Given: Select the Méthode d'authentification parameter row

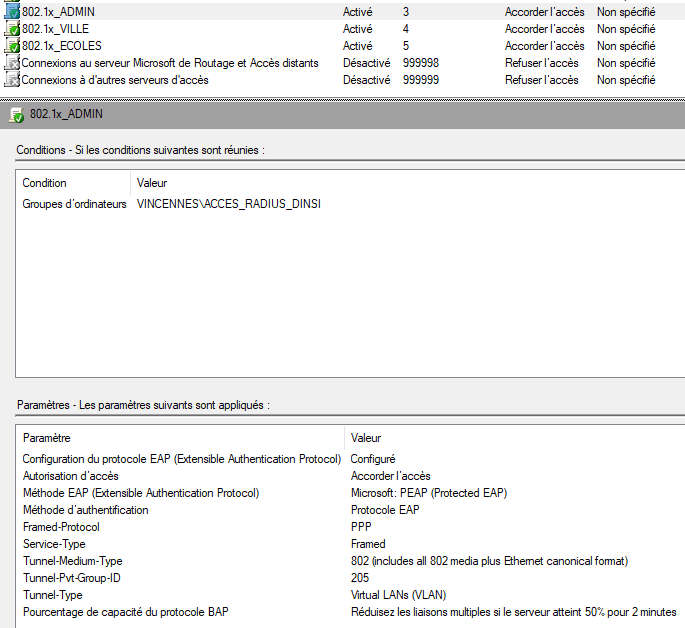Looking at the screenshot, I should pos(350,510).
